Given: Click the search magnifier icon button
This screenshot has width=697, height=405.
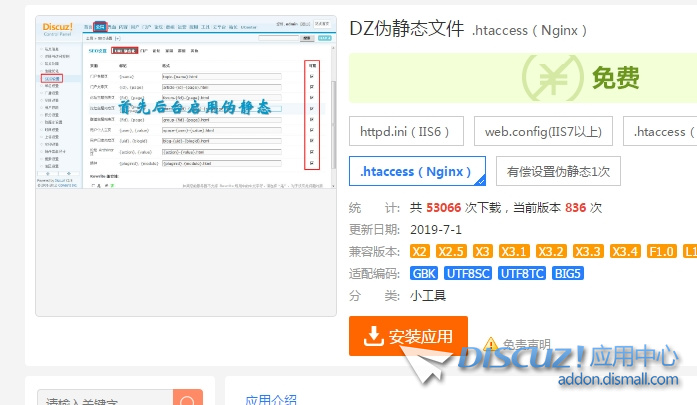Looking at the screenshot, I should (188, 398).
